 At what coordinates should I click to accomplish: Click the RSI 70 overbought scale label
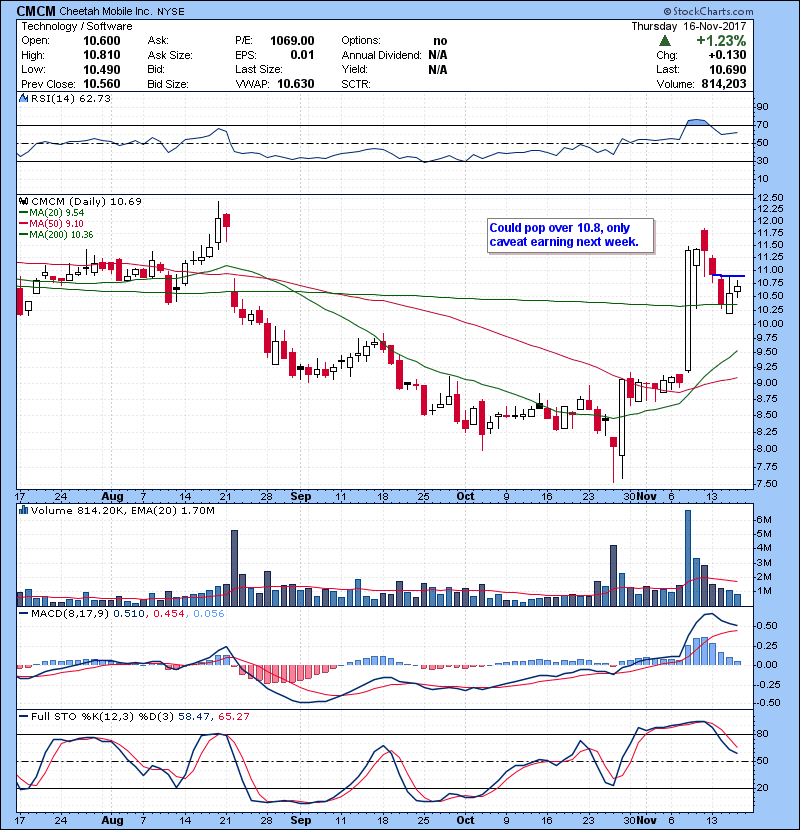[763, 125]
